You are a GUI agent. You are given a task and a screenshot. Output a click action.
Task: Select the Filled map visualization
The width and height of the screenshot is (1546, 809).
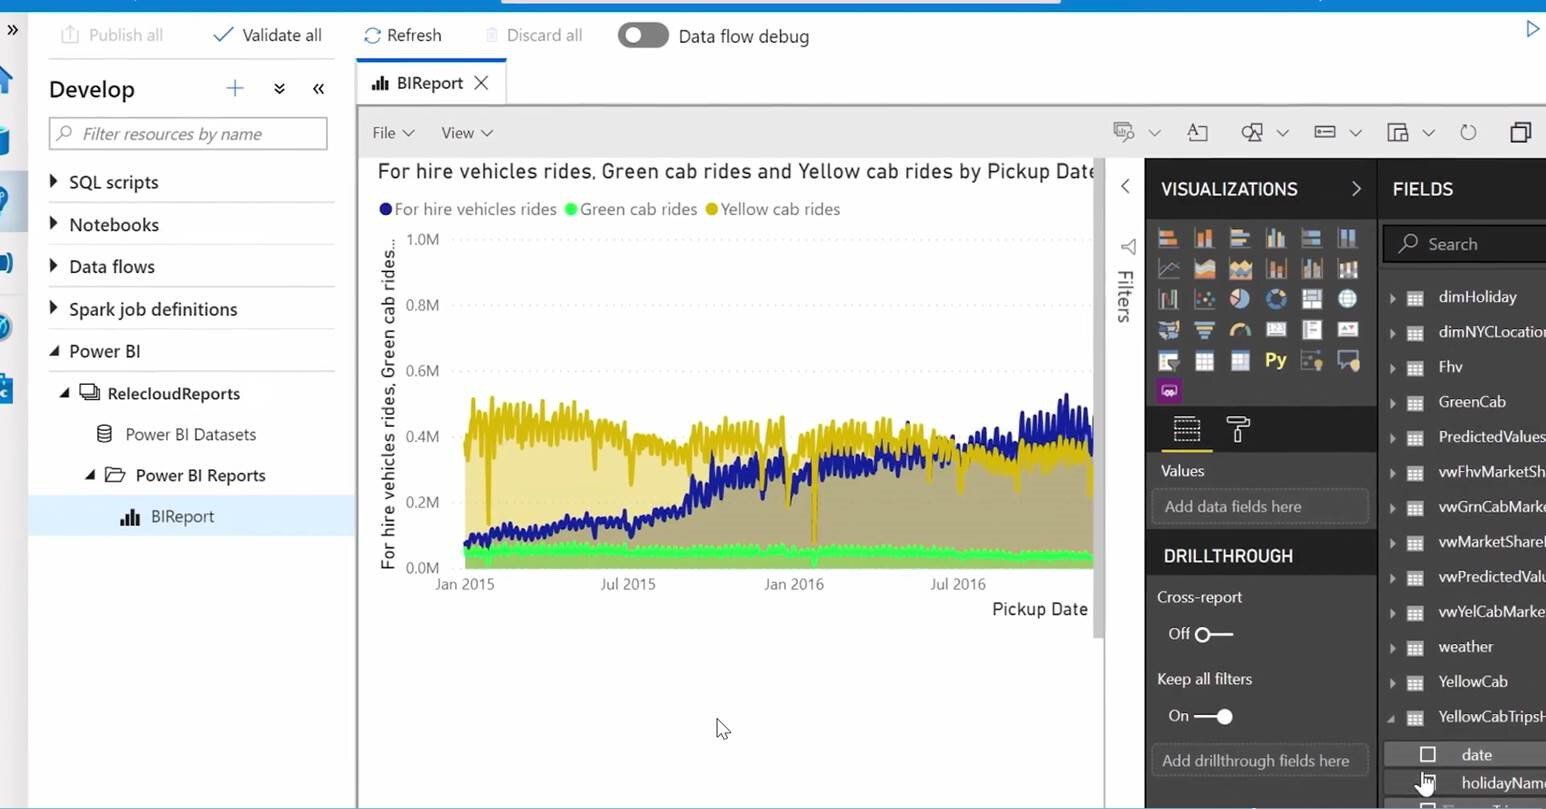(x=1168, y=329)
